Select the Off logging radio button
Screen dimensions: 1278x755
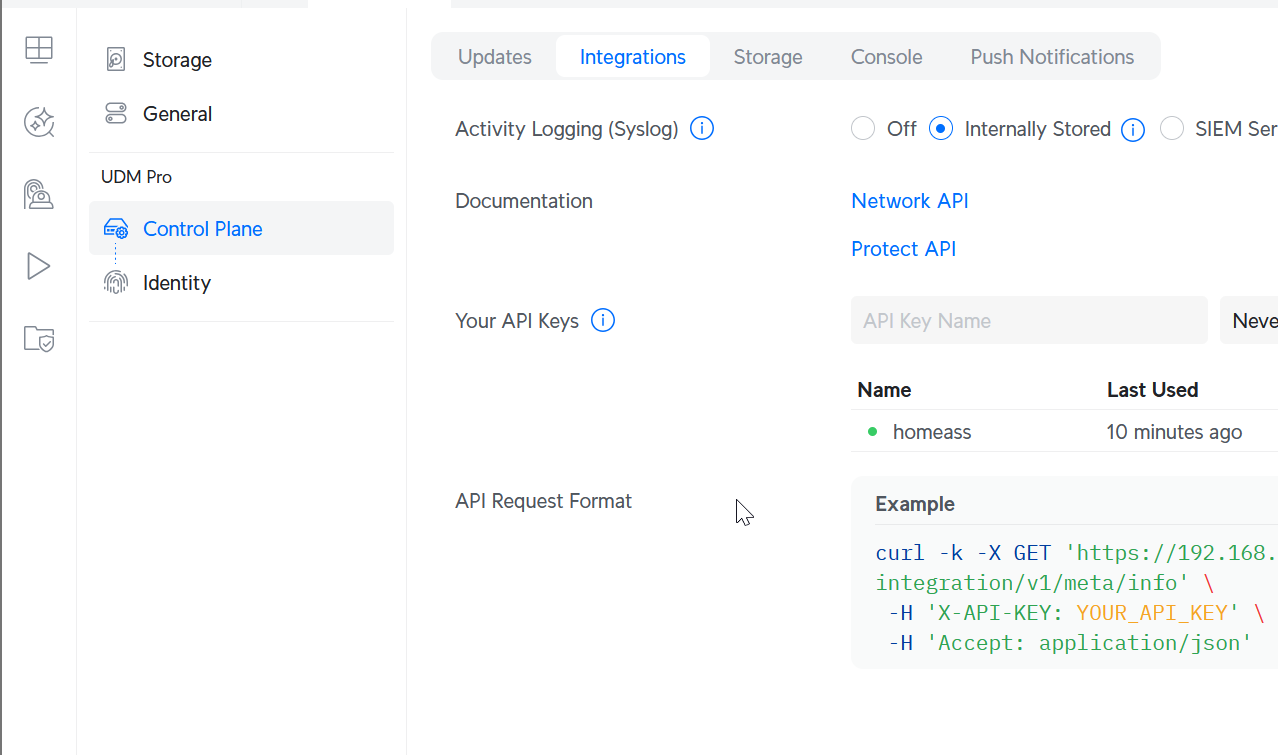[863, 129]
